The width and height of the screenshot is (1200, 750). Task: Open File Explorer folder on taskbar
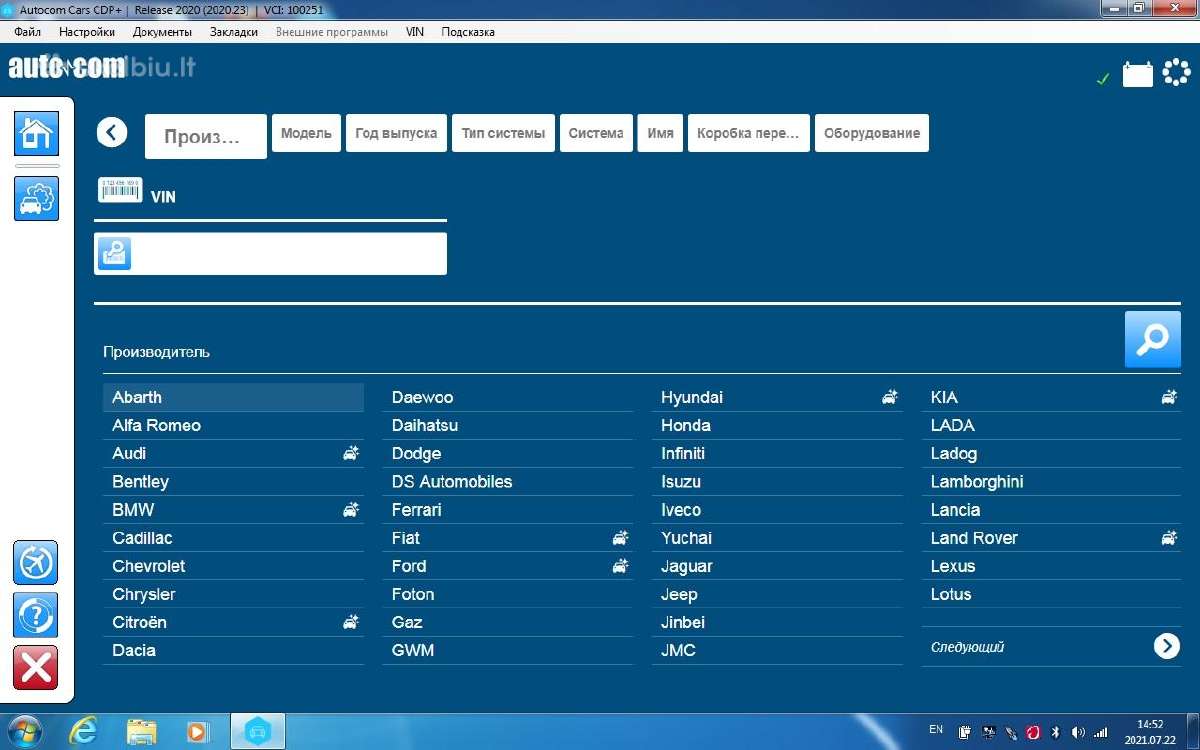click(141, 732)
